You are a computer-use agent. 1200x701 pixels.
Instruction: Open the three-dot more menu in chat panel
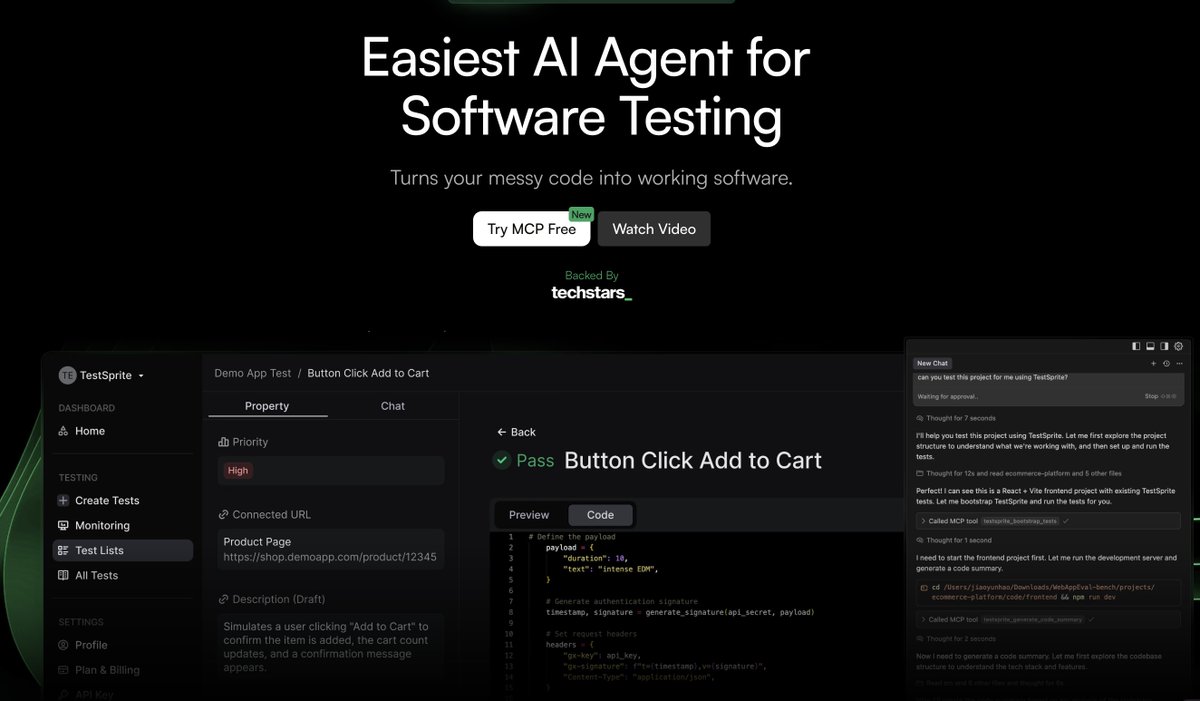[x=1179, y=363]
